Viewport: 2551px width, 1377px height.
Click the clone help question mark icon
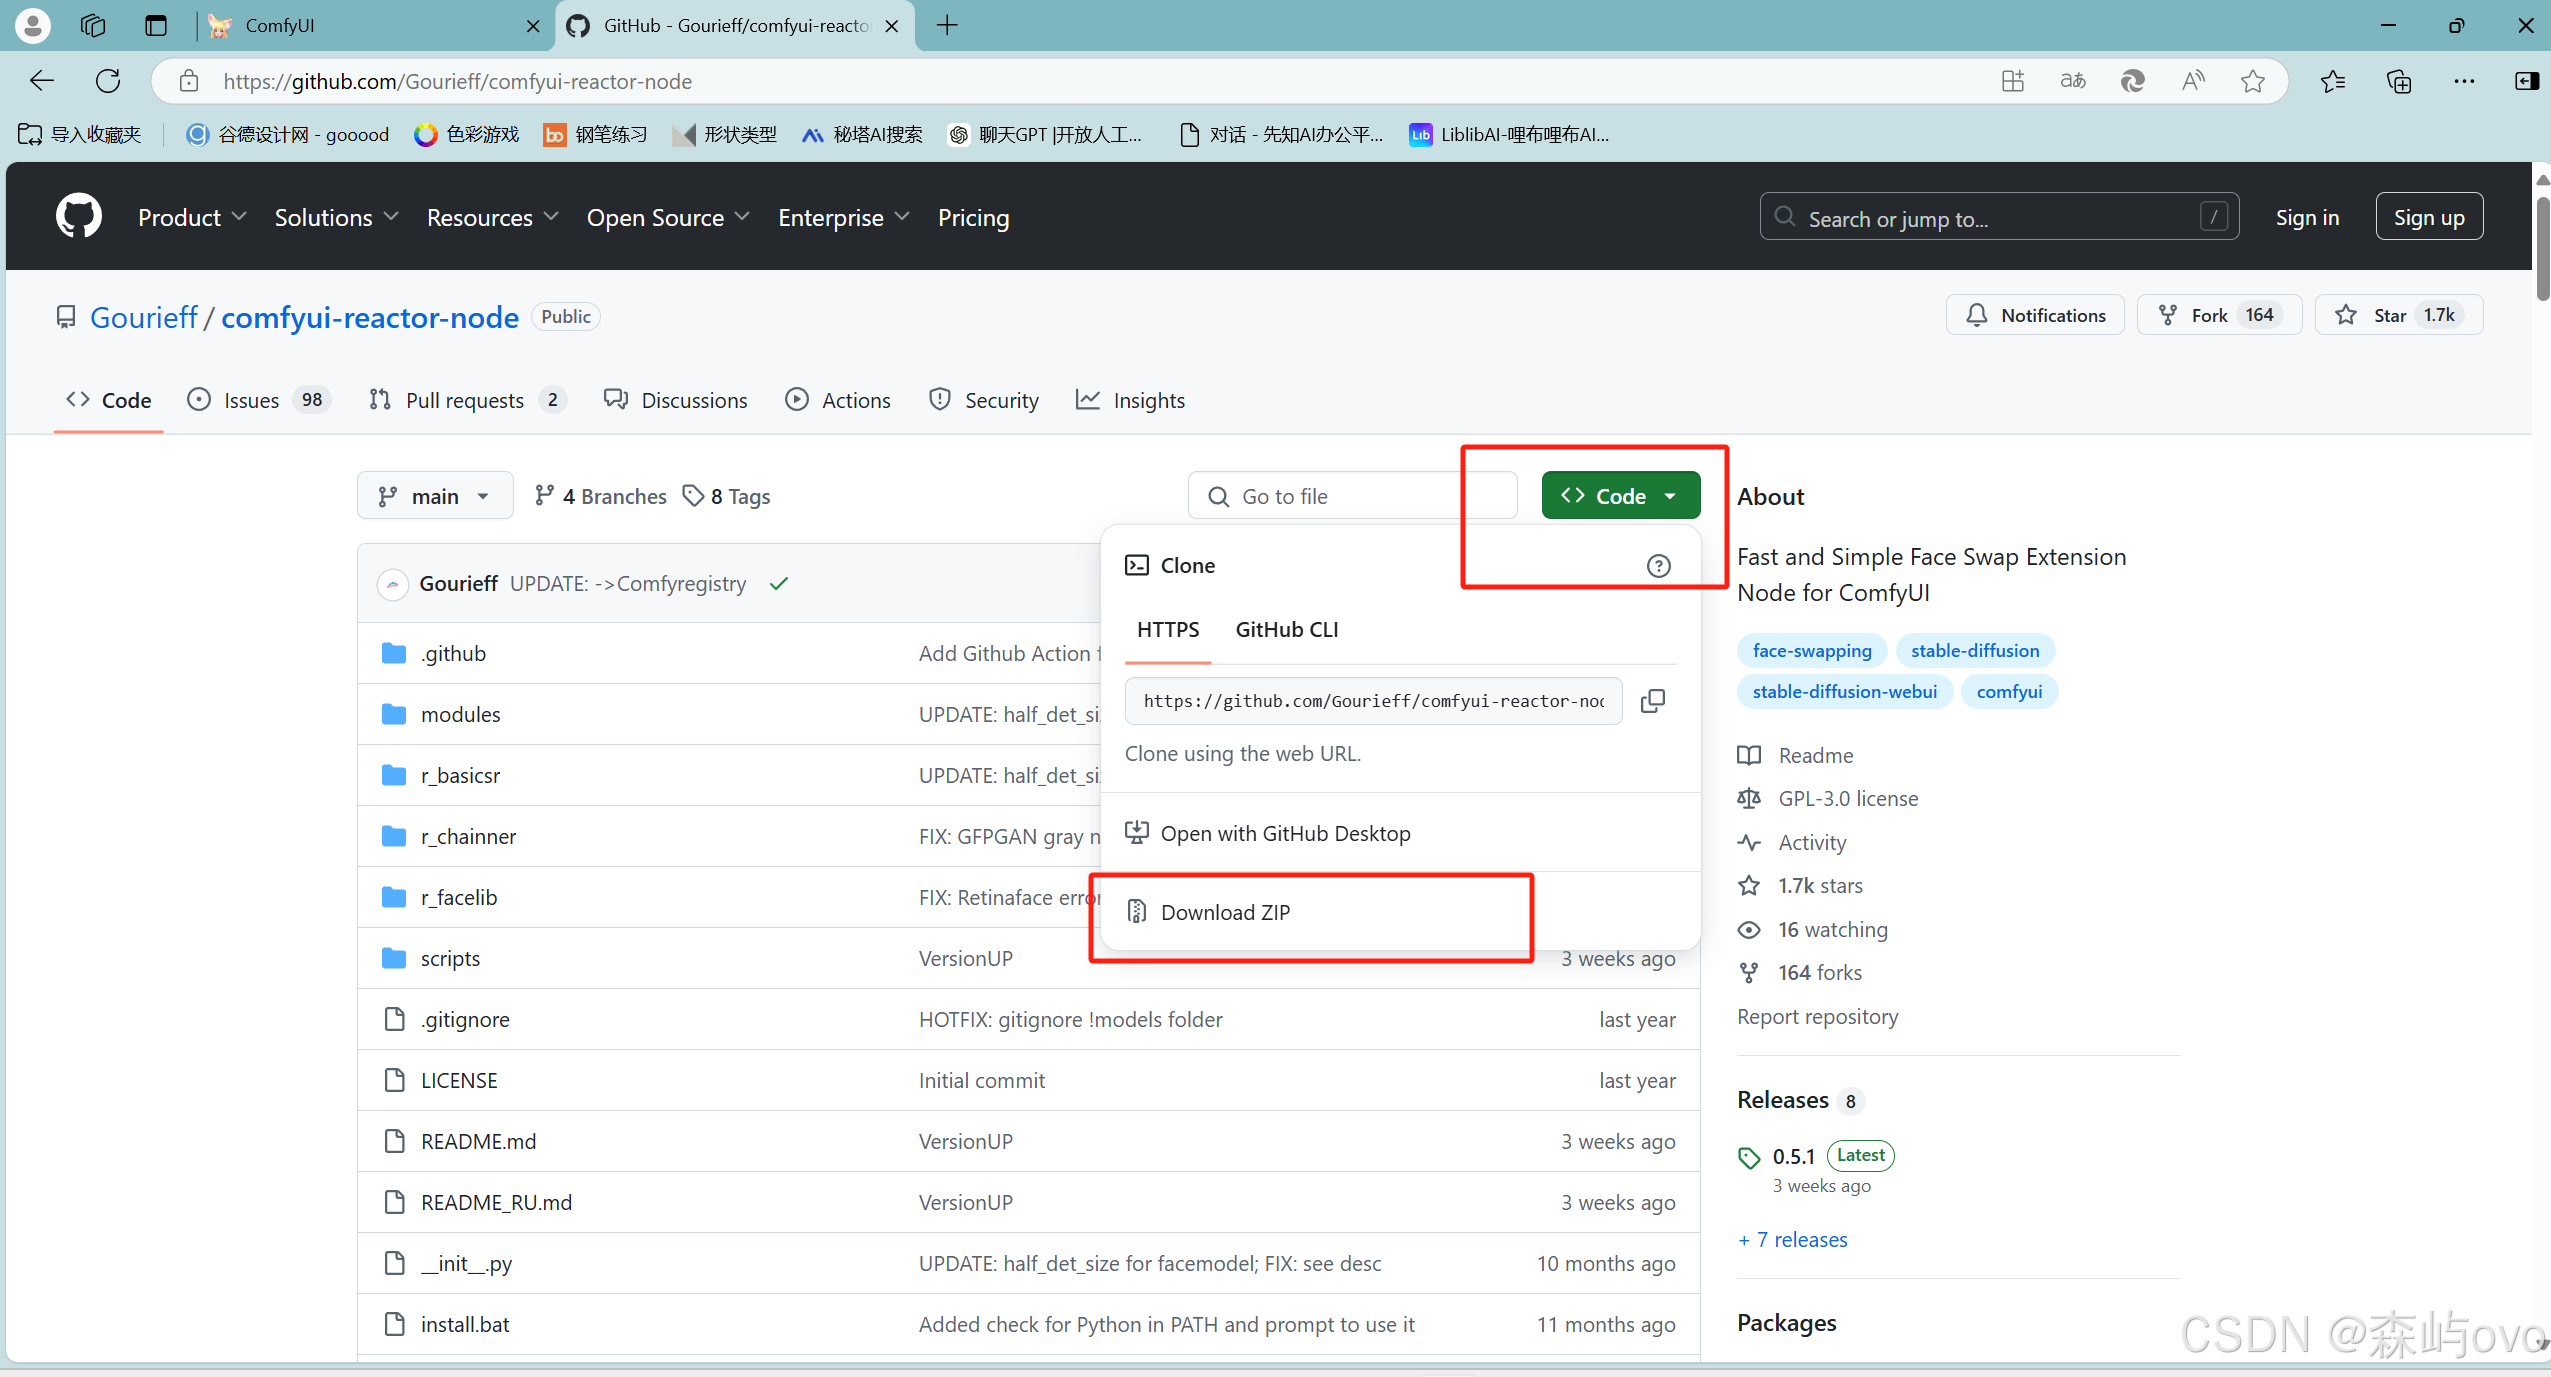tap(1658, 566)
